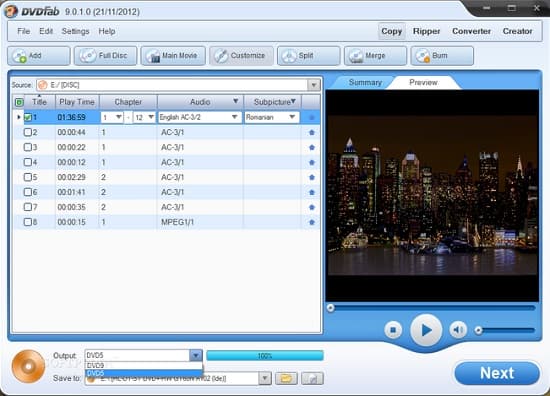Sort by the Chapter column header

tap(128, 102)
